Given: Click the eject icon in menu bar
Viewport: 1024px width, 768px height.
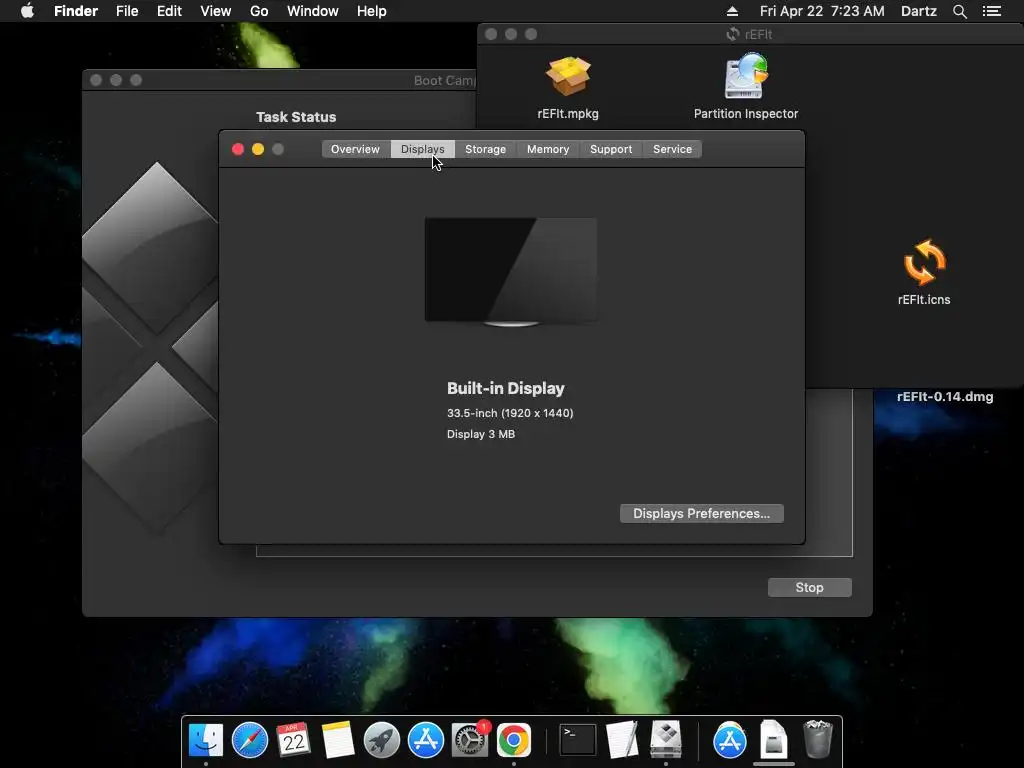Looking at the screenshot, I should point(732,11).
